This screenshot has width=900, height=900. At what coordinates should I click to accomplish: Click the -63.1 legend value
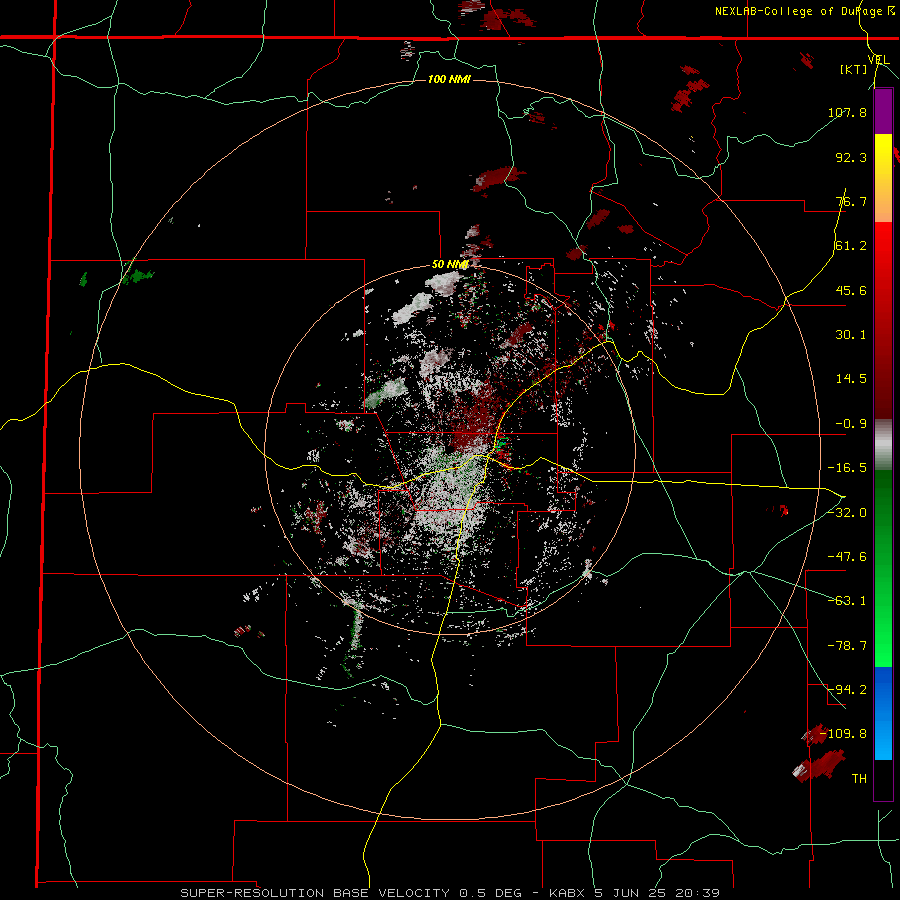[847, 601]
